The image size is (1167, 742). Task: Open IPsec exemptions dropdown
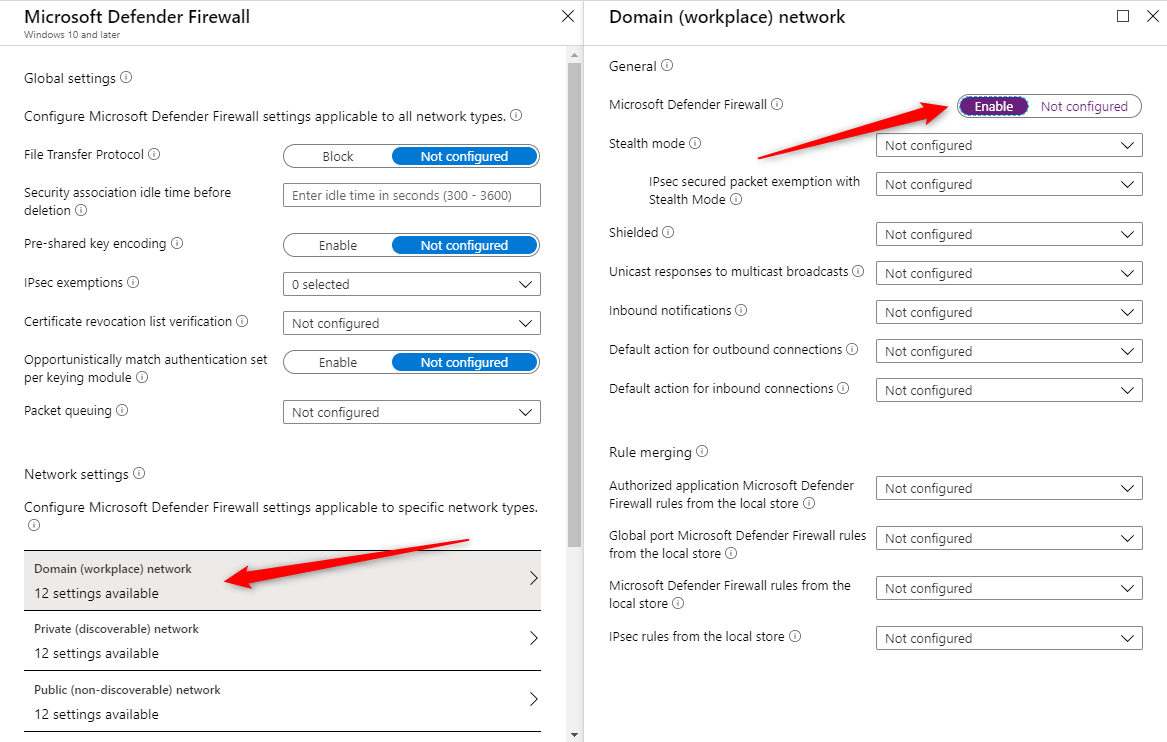tap(412, 284)
